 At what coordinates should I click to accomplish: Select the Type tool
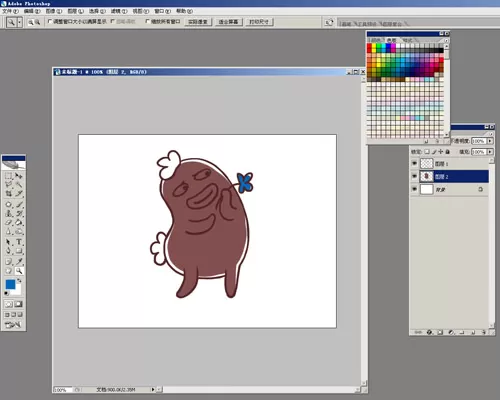19,242
